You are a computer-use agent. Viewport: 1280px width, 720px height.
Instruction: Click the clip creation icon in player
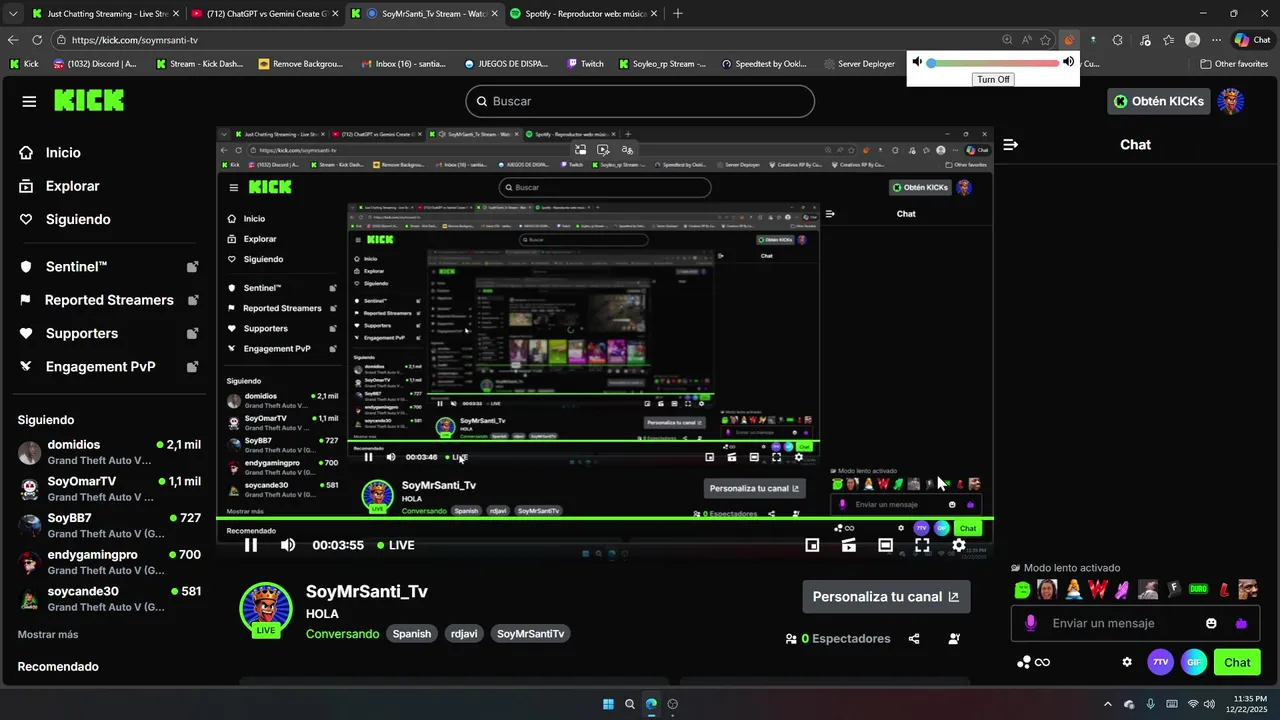click(849, 545)
